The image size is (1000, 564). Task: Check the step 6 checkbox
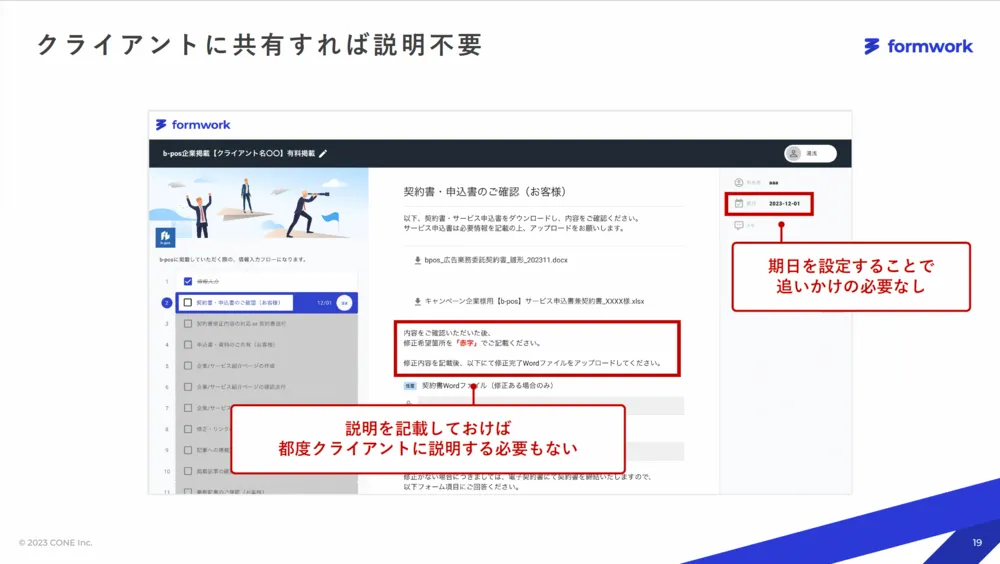[188, 387]
